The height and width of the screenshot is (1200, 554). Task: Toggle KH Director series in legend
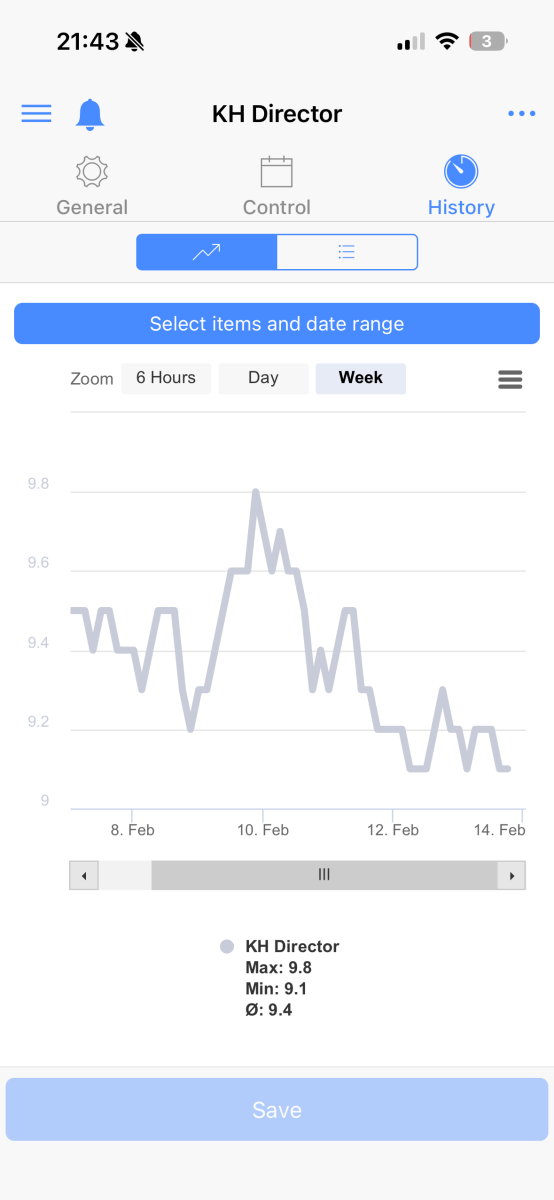281,946
